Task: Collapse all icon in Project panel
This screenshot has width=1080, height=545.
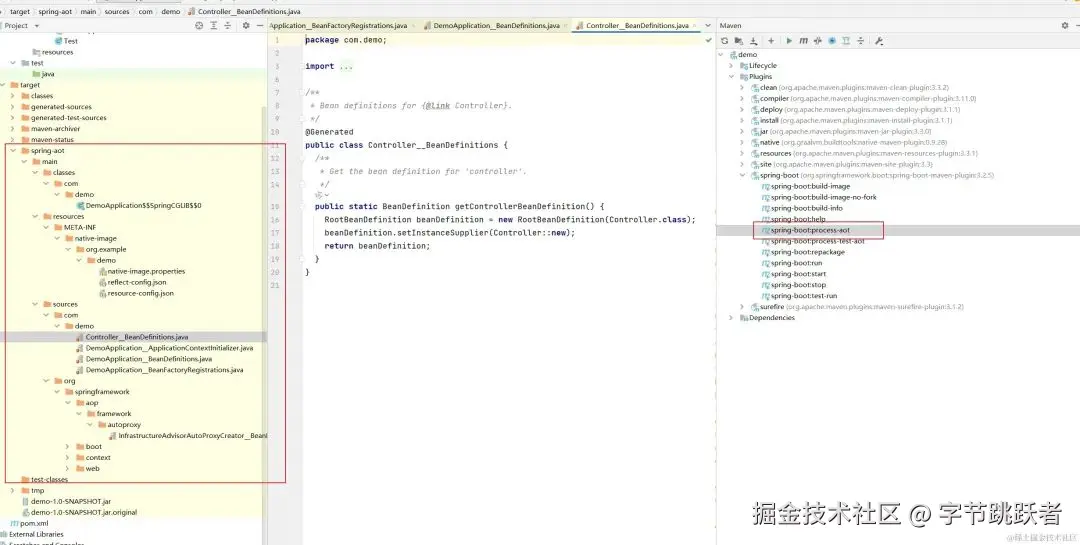Action: (x=227, y=25)
